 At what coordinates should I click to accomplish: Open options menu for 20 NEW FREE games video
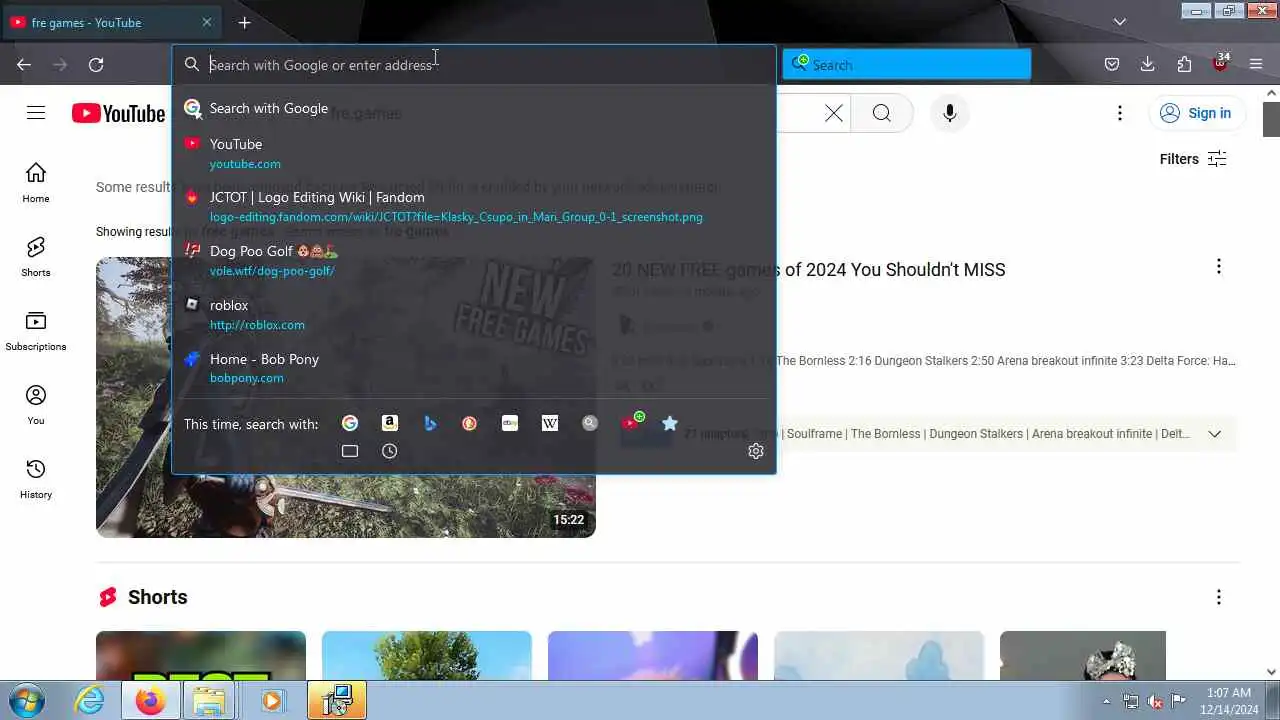[x=1218, y=266]
